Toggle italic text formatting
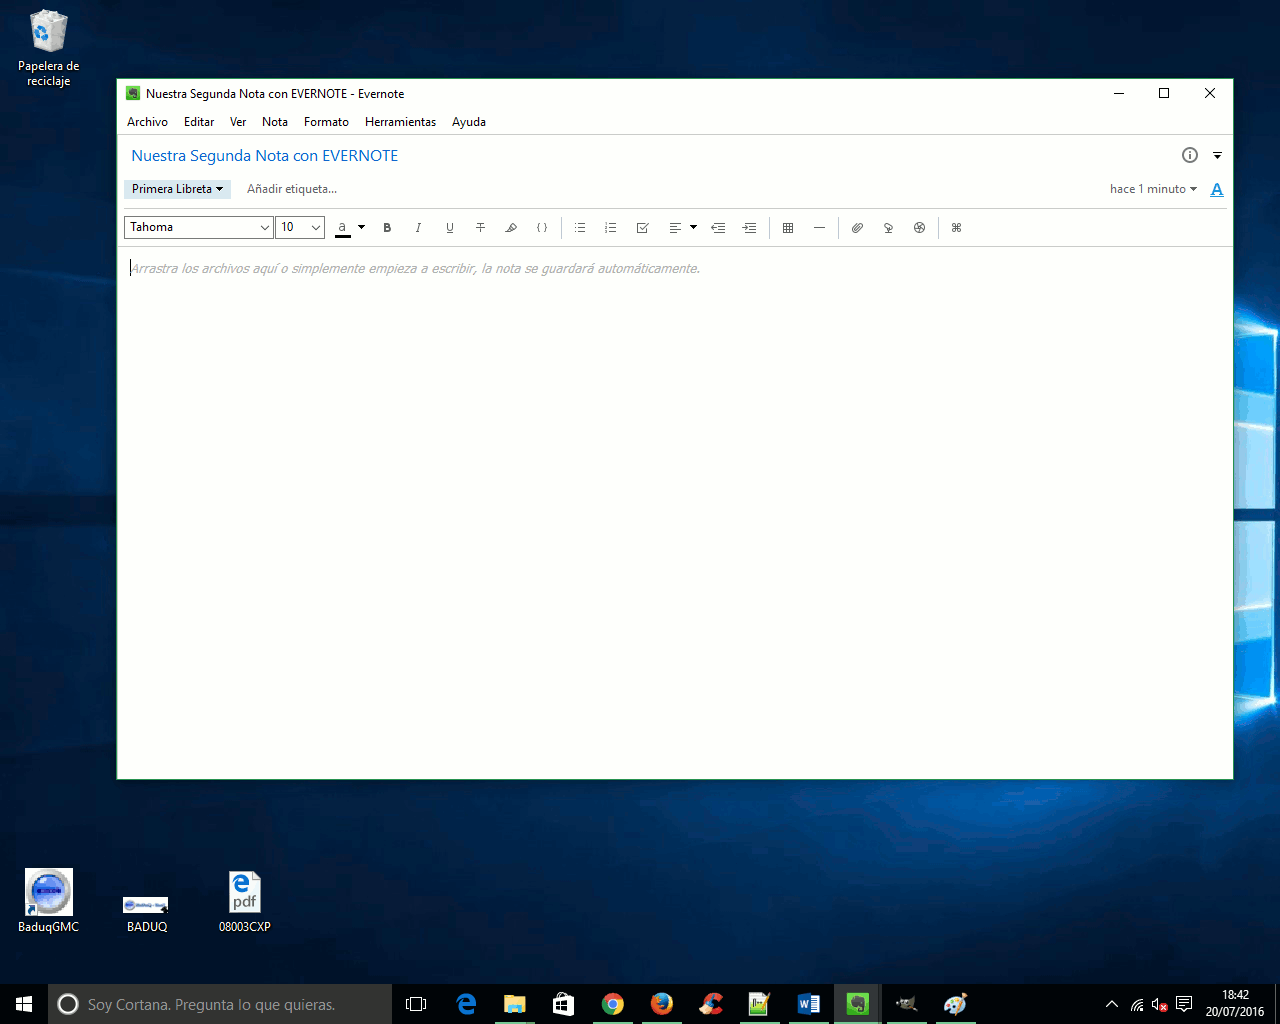 point(418,228)
